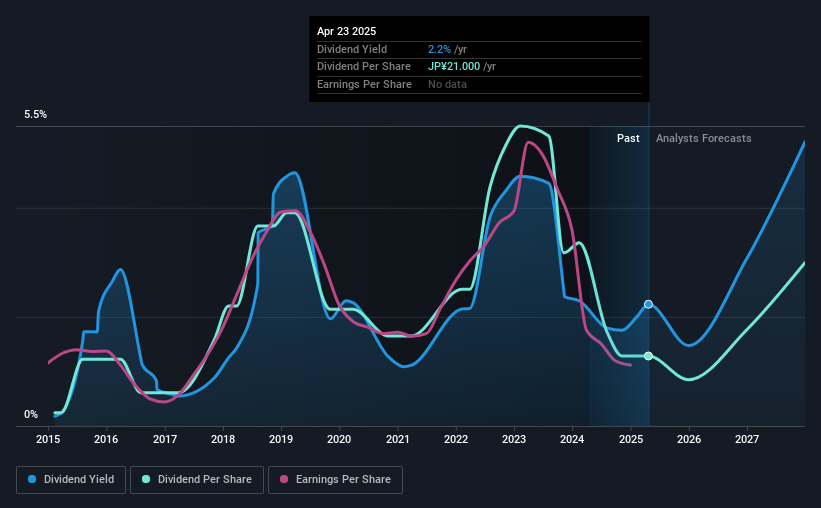Image resolution: width=821 pixels, height=508 pixels.
Task: Select the Analysts Forecasts label
Action: pos(703,138)
